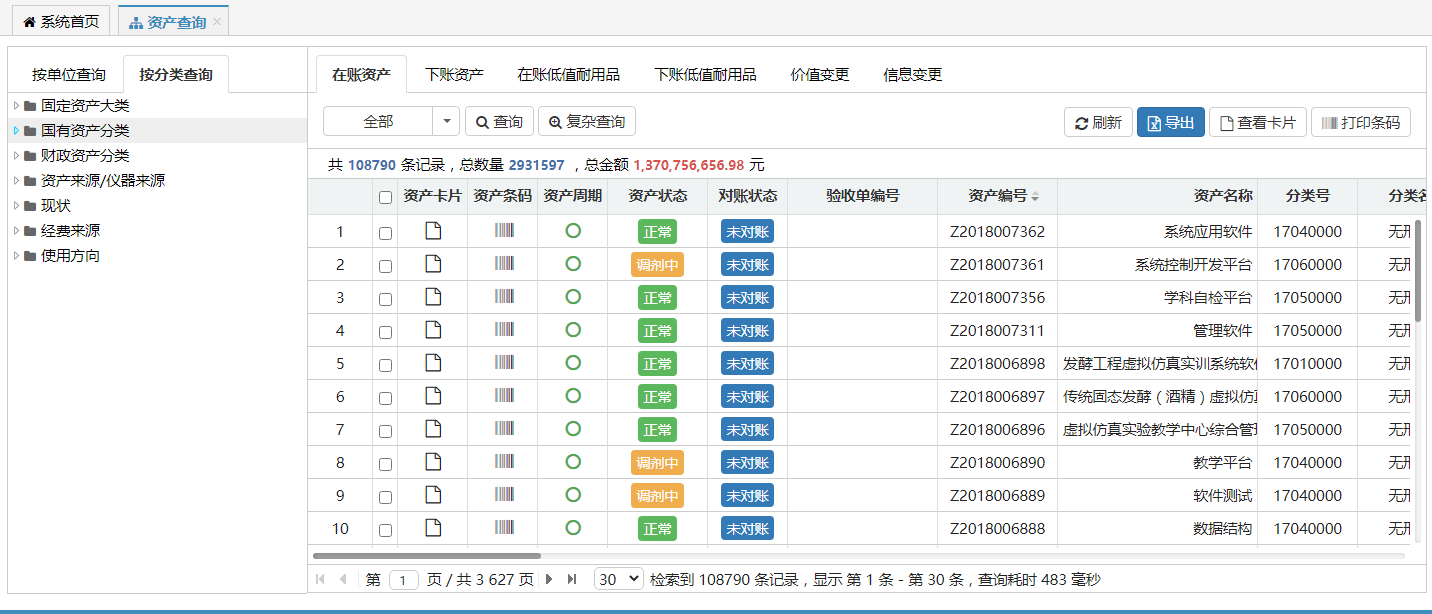This screenshot has width=1432, height=614.
Task: Open 复杂查询 advanced search
Action: [587, 122]
